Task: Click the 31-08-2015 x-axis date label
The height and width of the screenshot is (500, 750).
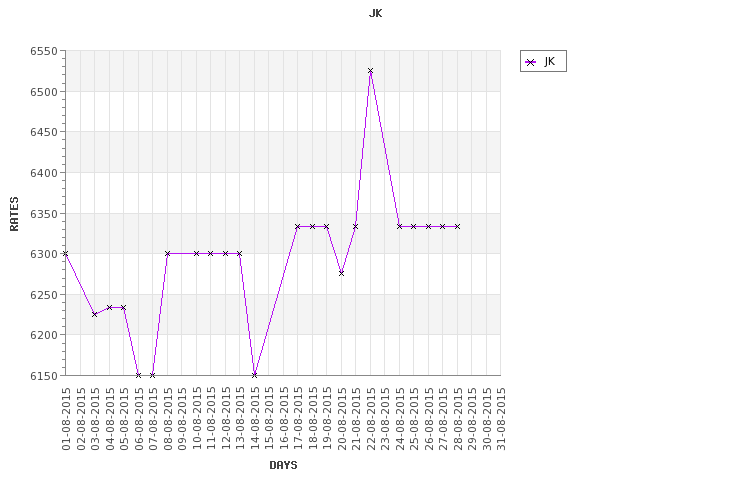Action: click(501, 419)
